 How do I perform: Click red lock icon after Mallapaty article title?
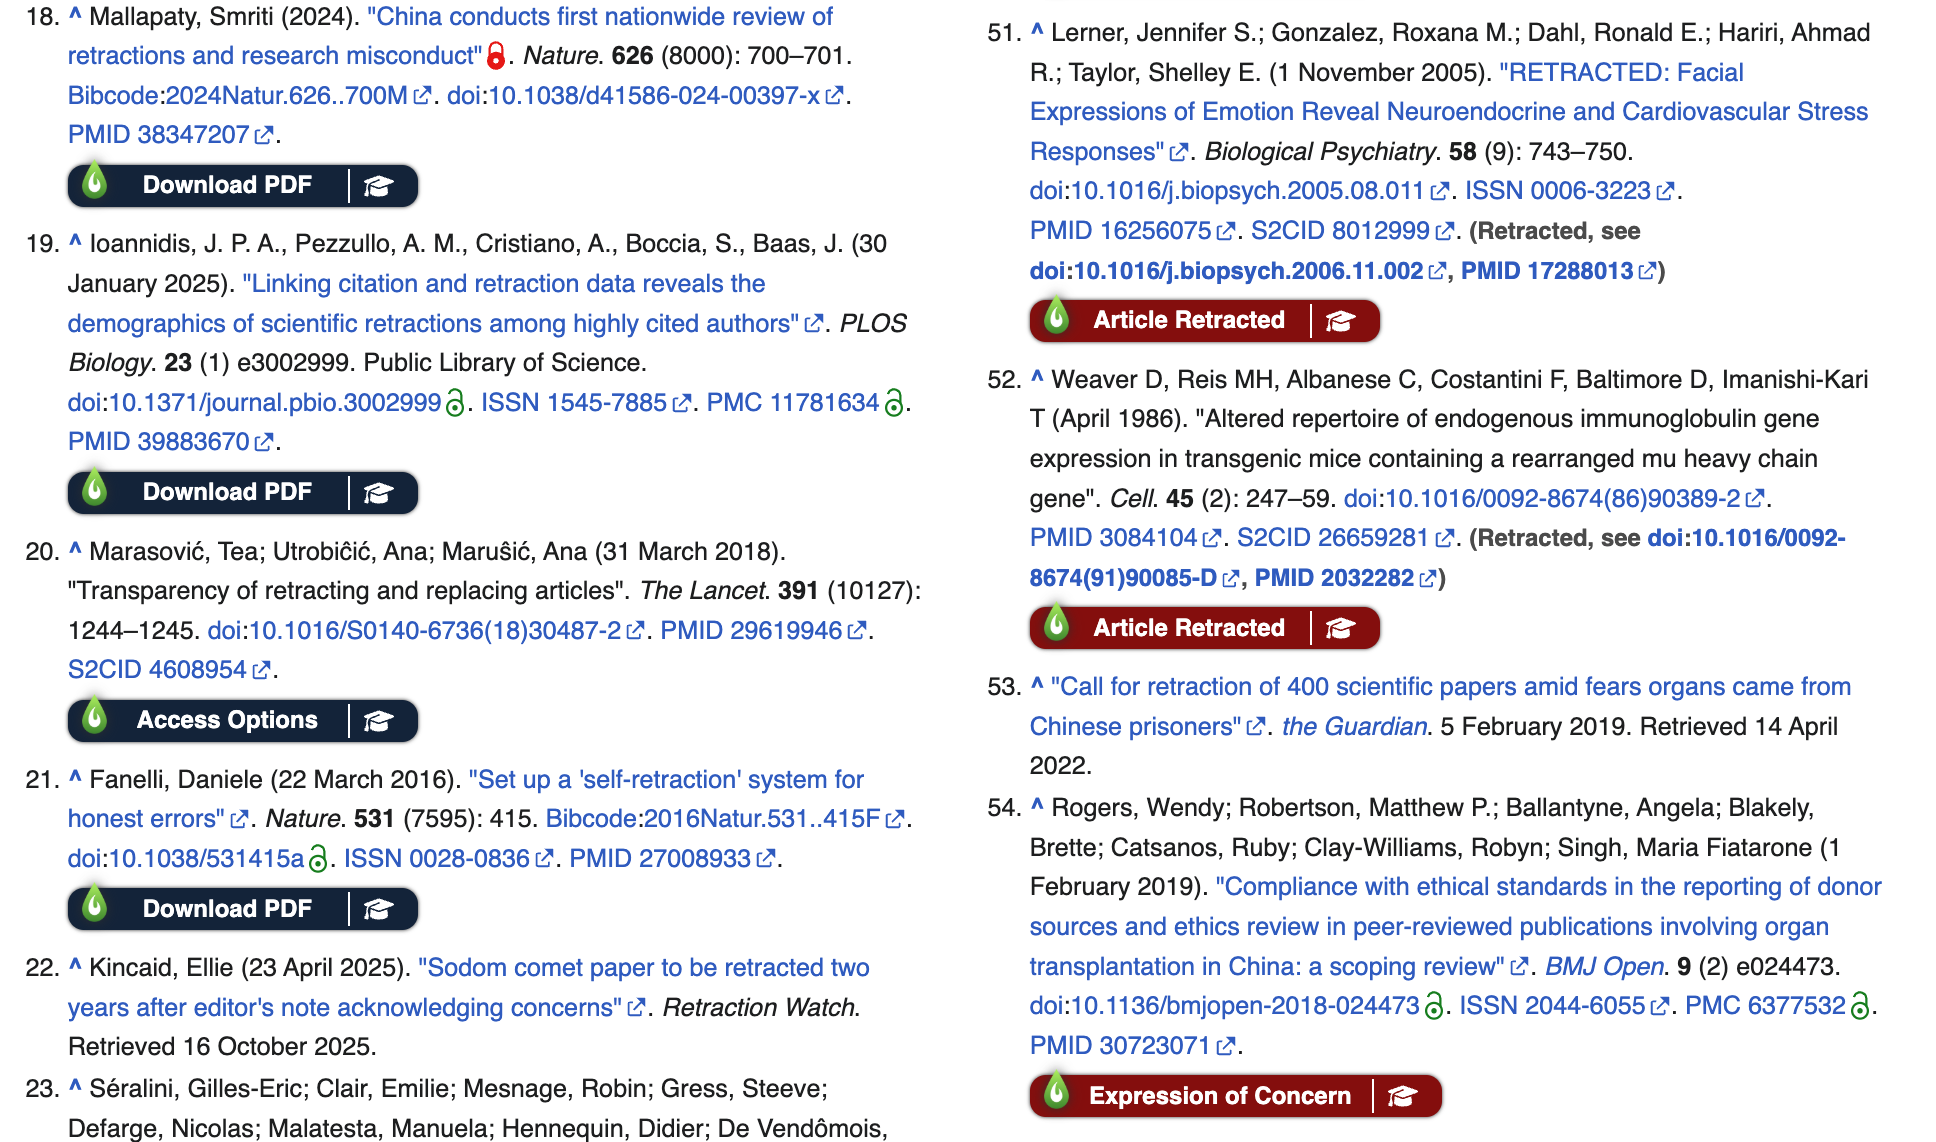pyautogui.click(x=496, y=56)
